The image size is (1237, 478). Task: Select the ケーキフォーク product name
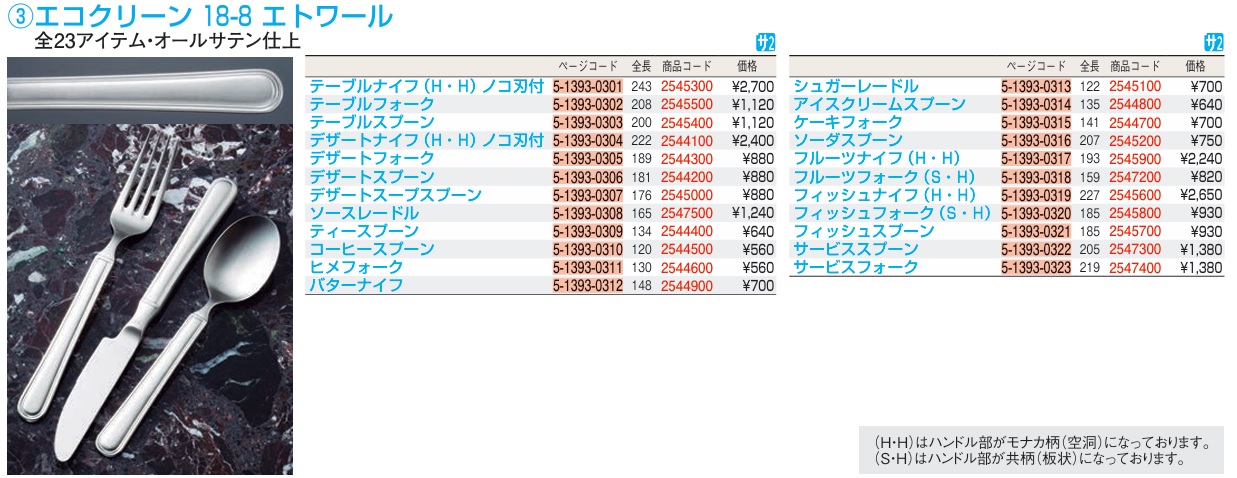pyautogui.click(x=847, y=123)
